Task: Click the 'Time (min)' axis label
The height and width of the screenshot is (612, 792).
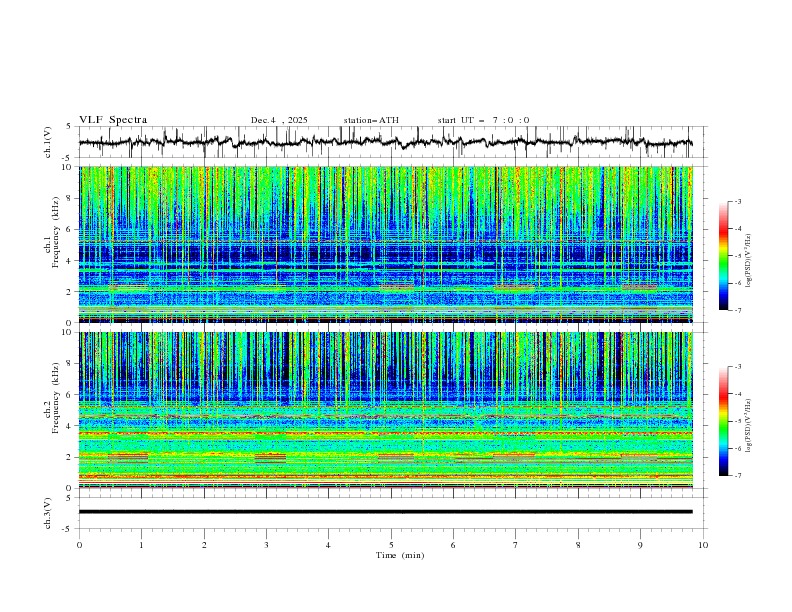Action: [x=400, y=555]
